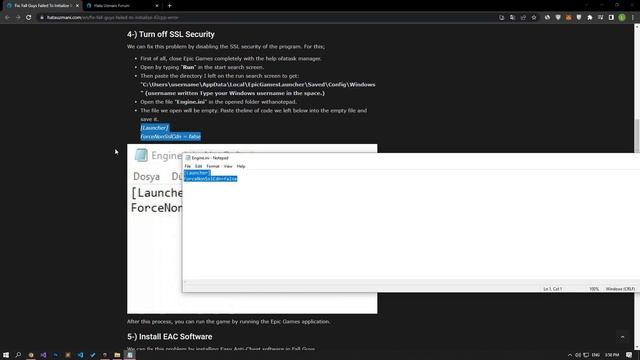The image size is (640, 360).
Task: Open the volume control in system tray
Action: 578,355
